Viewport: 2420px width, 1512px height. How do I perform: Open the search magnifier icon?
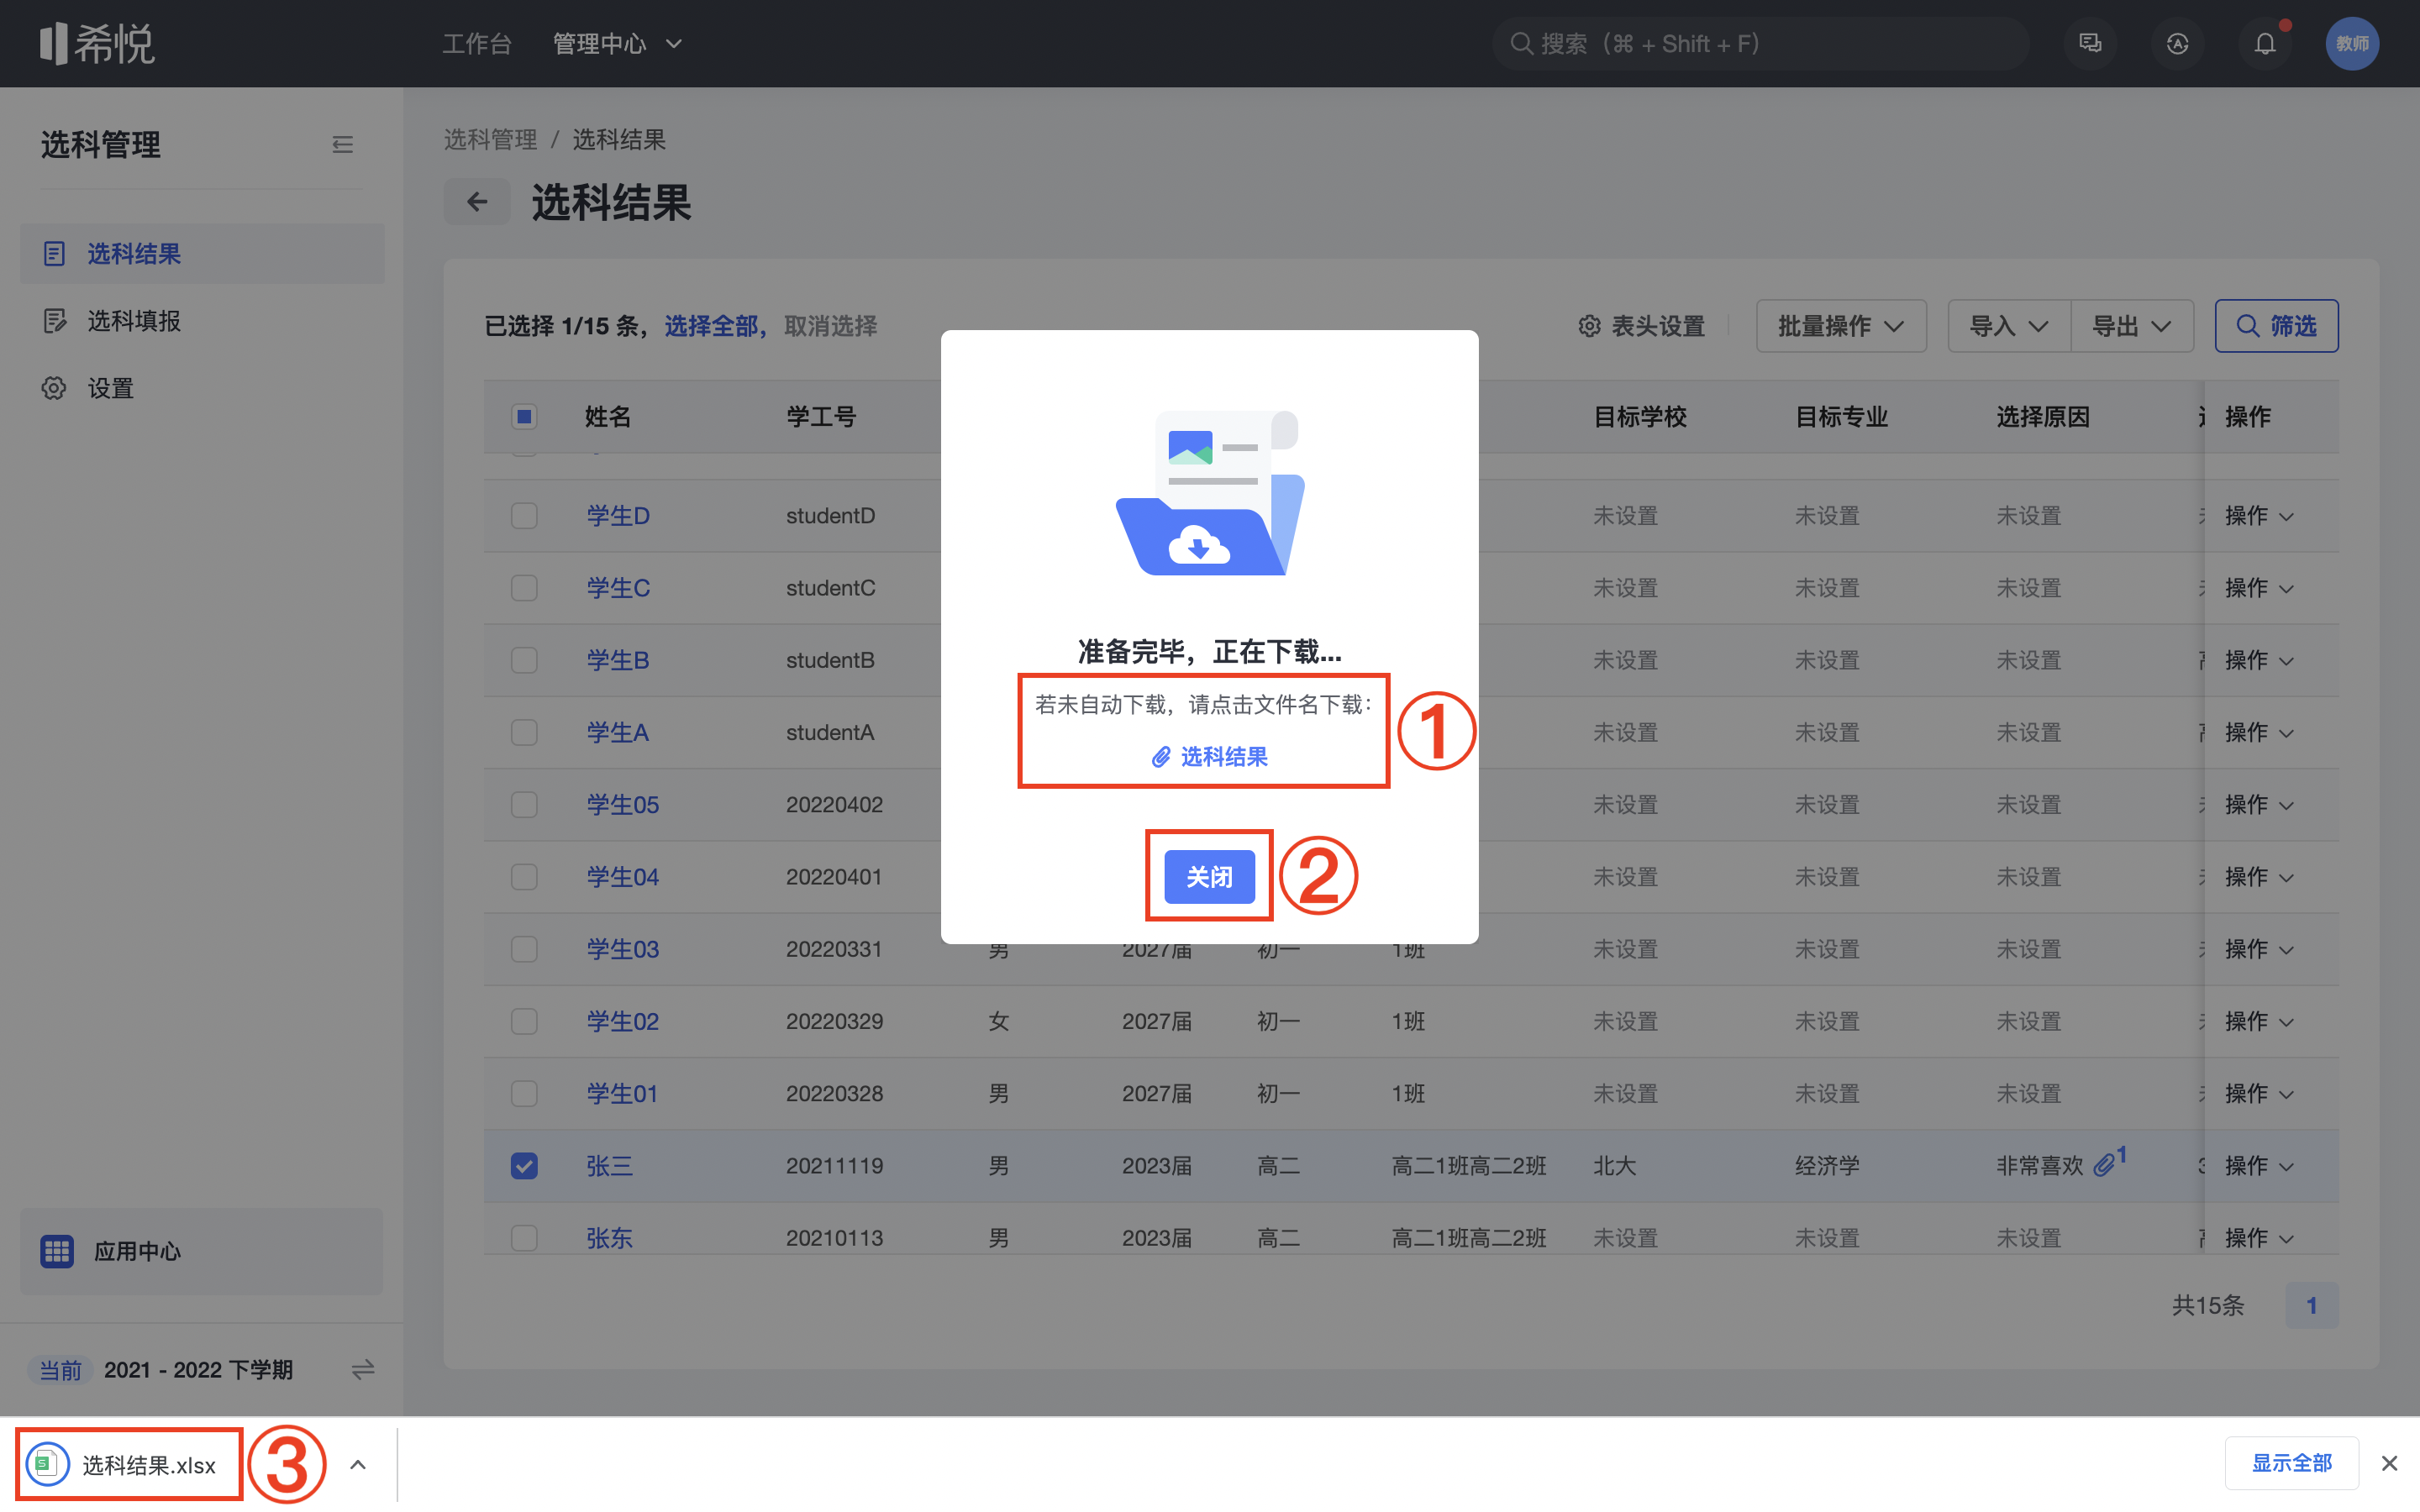coord(1521,44)
